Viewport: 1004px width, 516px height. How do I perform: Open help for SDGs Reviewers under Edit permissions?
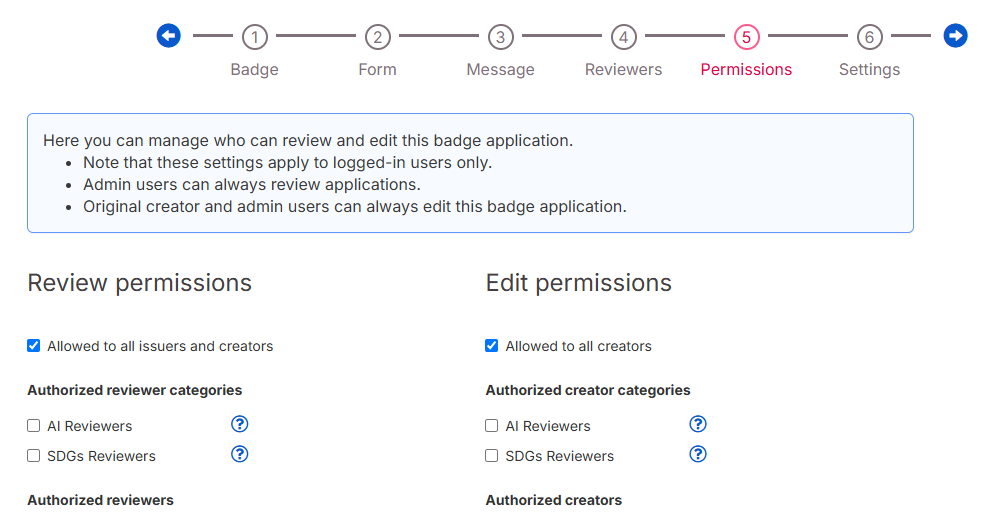(x=698, y=454)
